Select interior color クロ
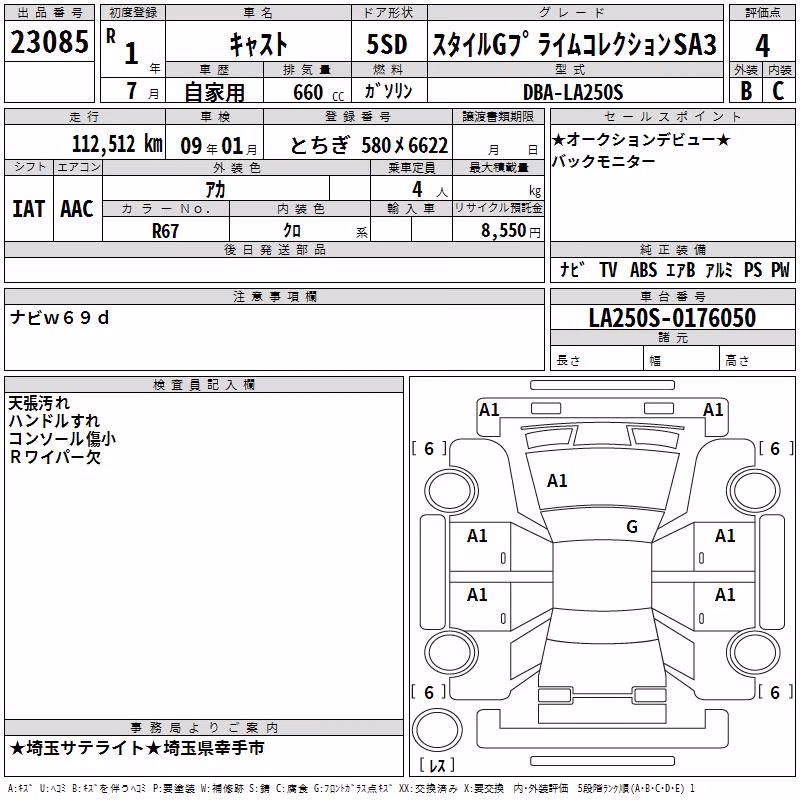The width and height of the screenshot is (800, 800). click(x=292, y=231)
